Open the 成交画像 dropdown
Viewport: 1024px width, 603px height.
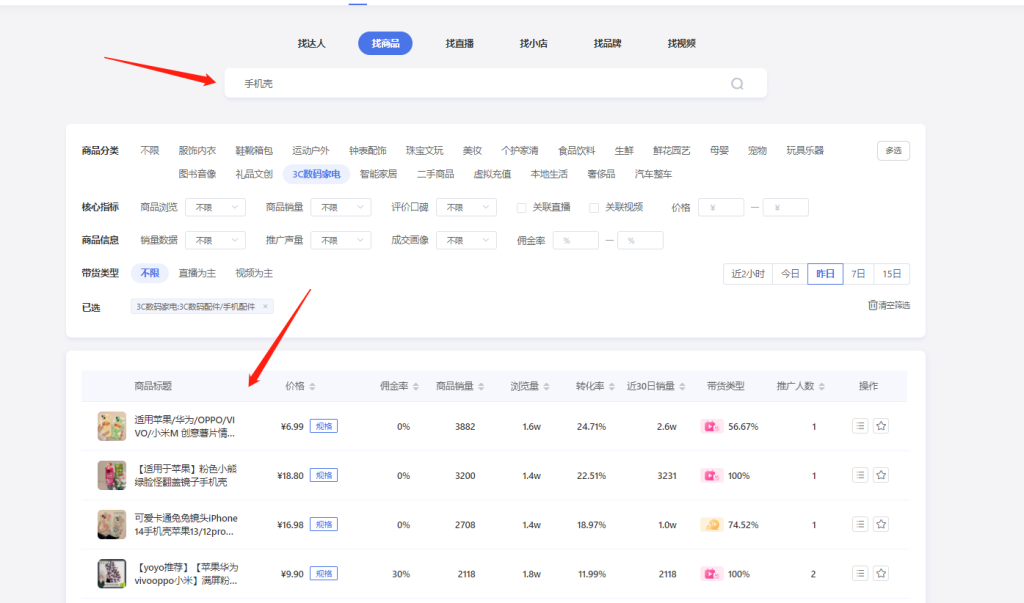(x=466, y=240)
